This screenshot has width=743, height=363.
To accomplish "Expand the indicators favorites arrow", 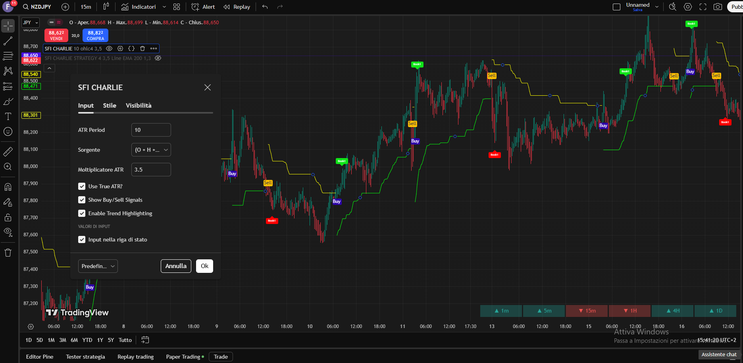I will click(164, 7).
